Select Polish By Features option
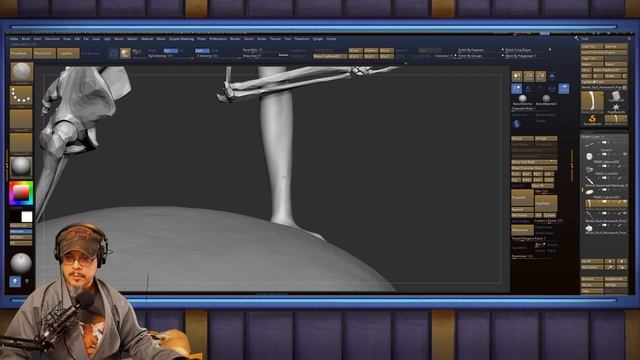 pyautogui.click(x=471, y=50)
